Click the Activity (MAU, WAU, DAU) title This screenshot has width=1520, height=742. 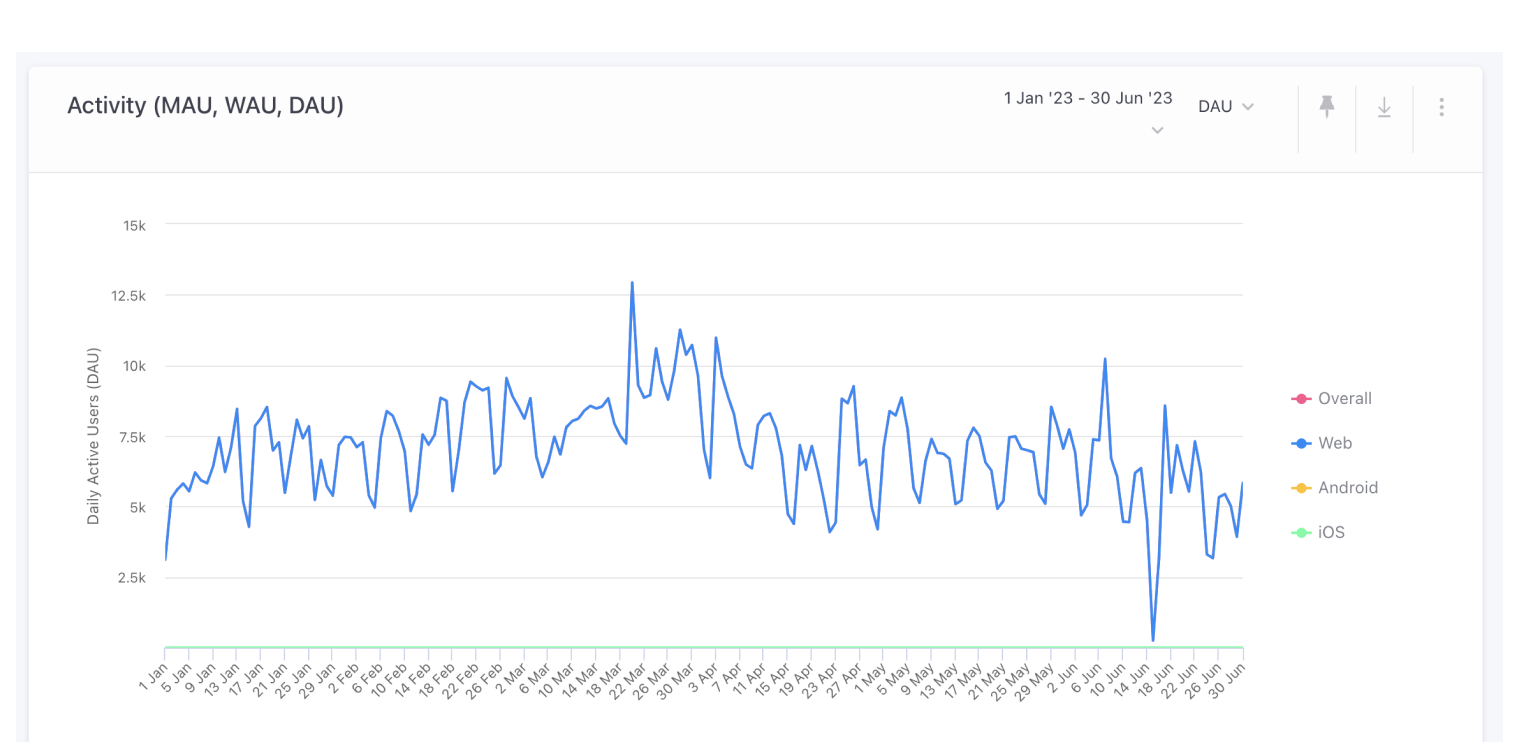tap(205, 105)
